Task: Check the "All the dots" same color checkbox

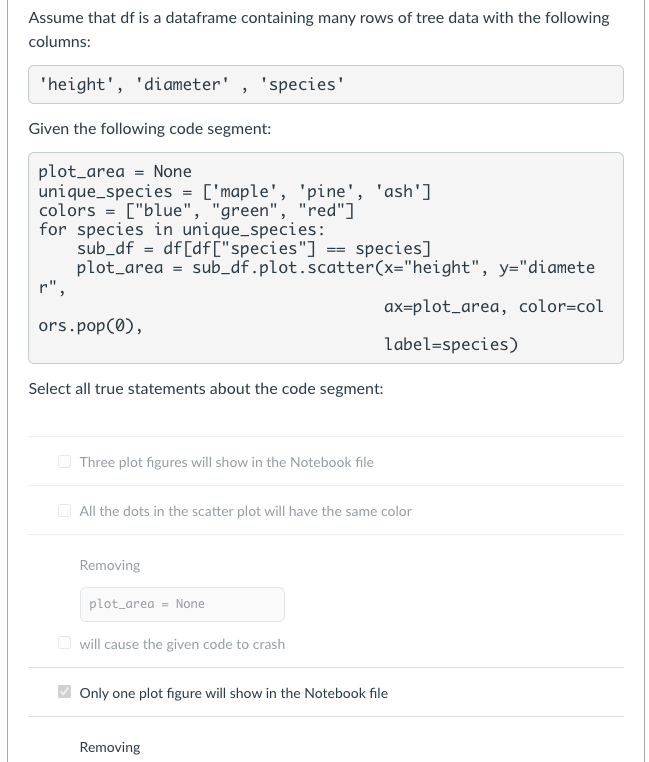Action: [64, 511]
